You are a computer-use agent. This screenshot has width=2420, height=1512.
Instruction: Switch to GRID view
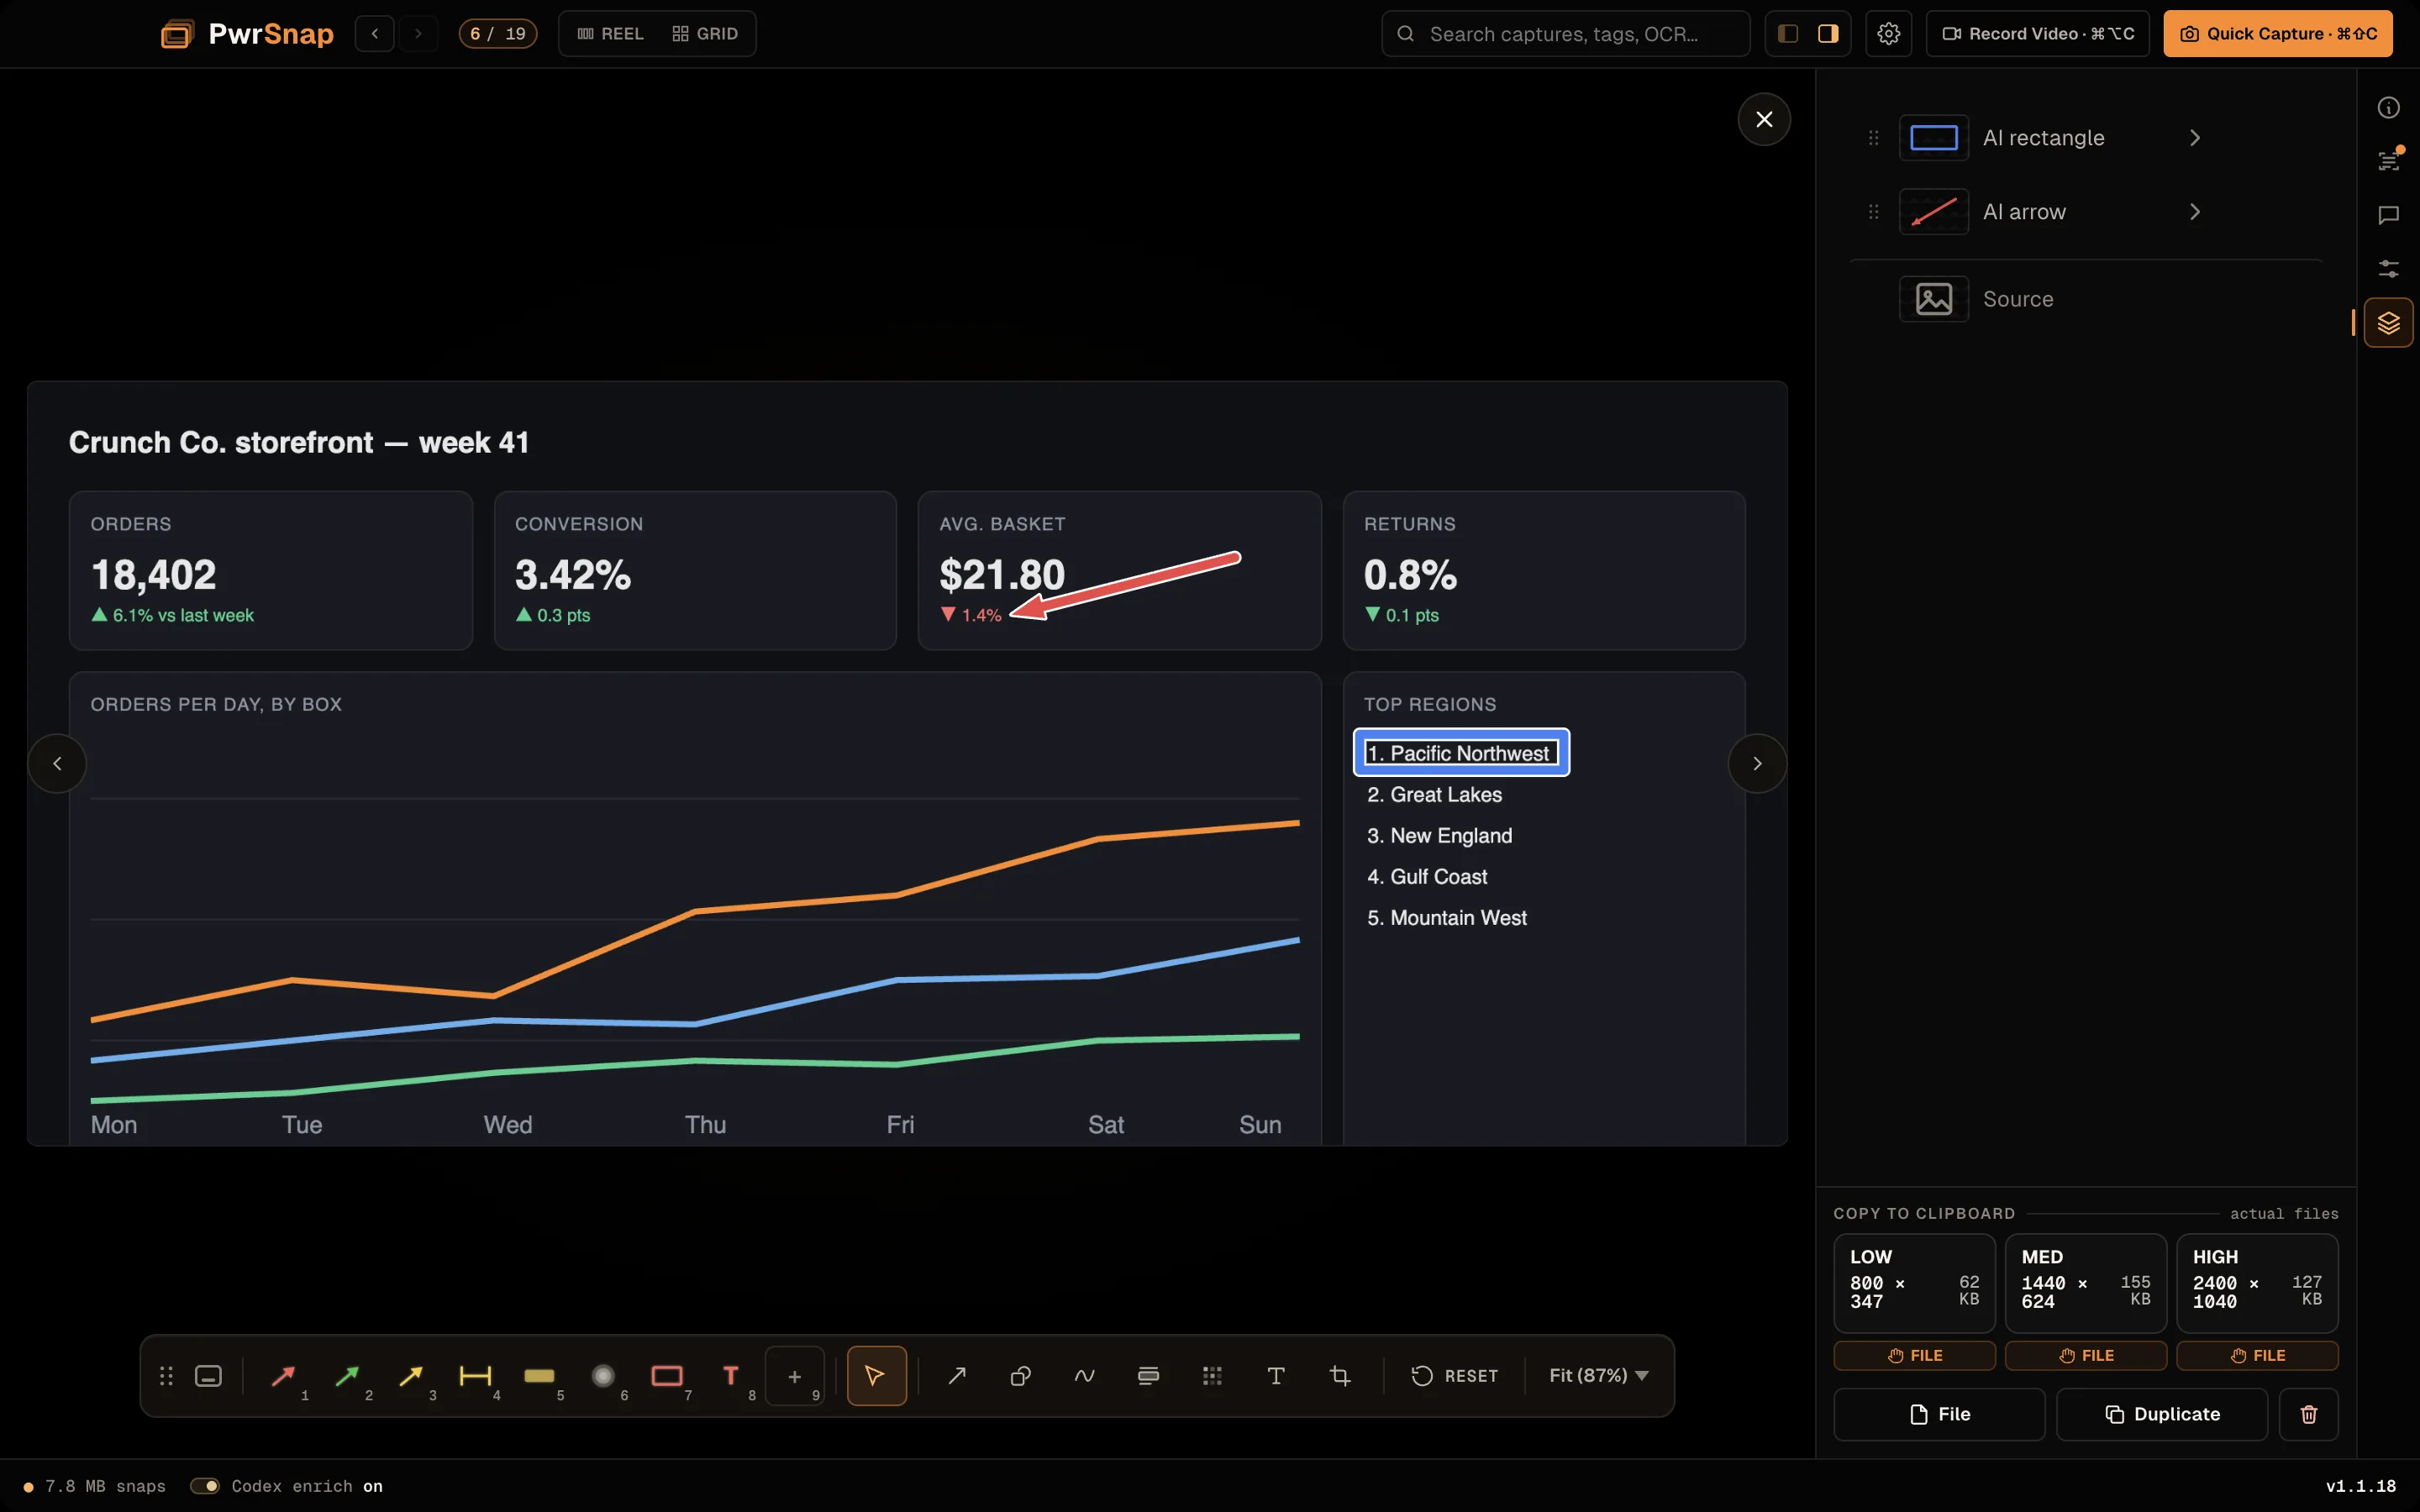click(705, 34)
